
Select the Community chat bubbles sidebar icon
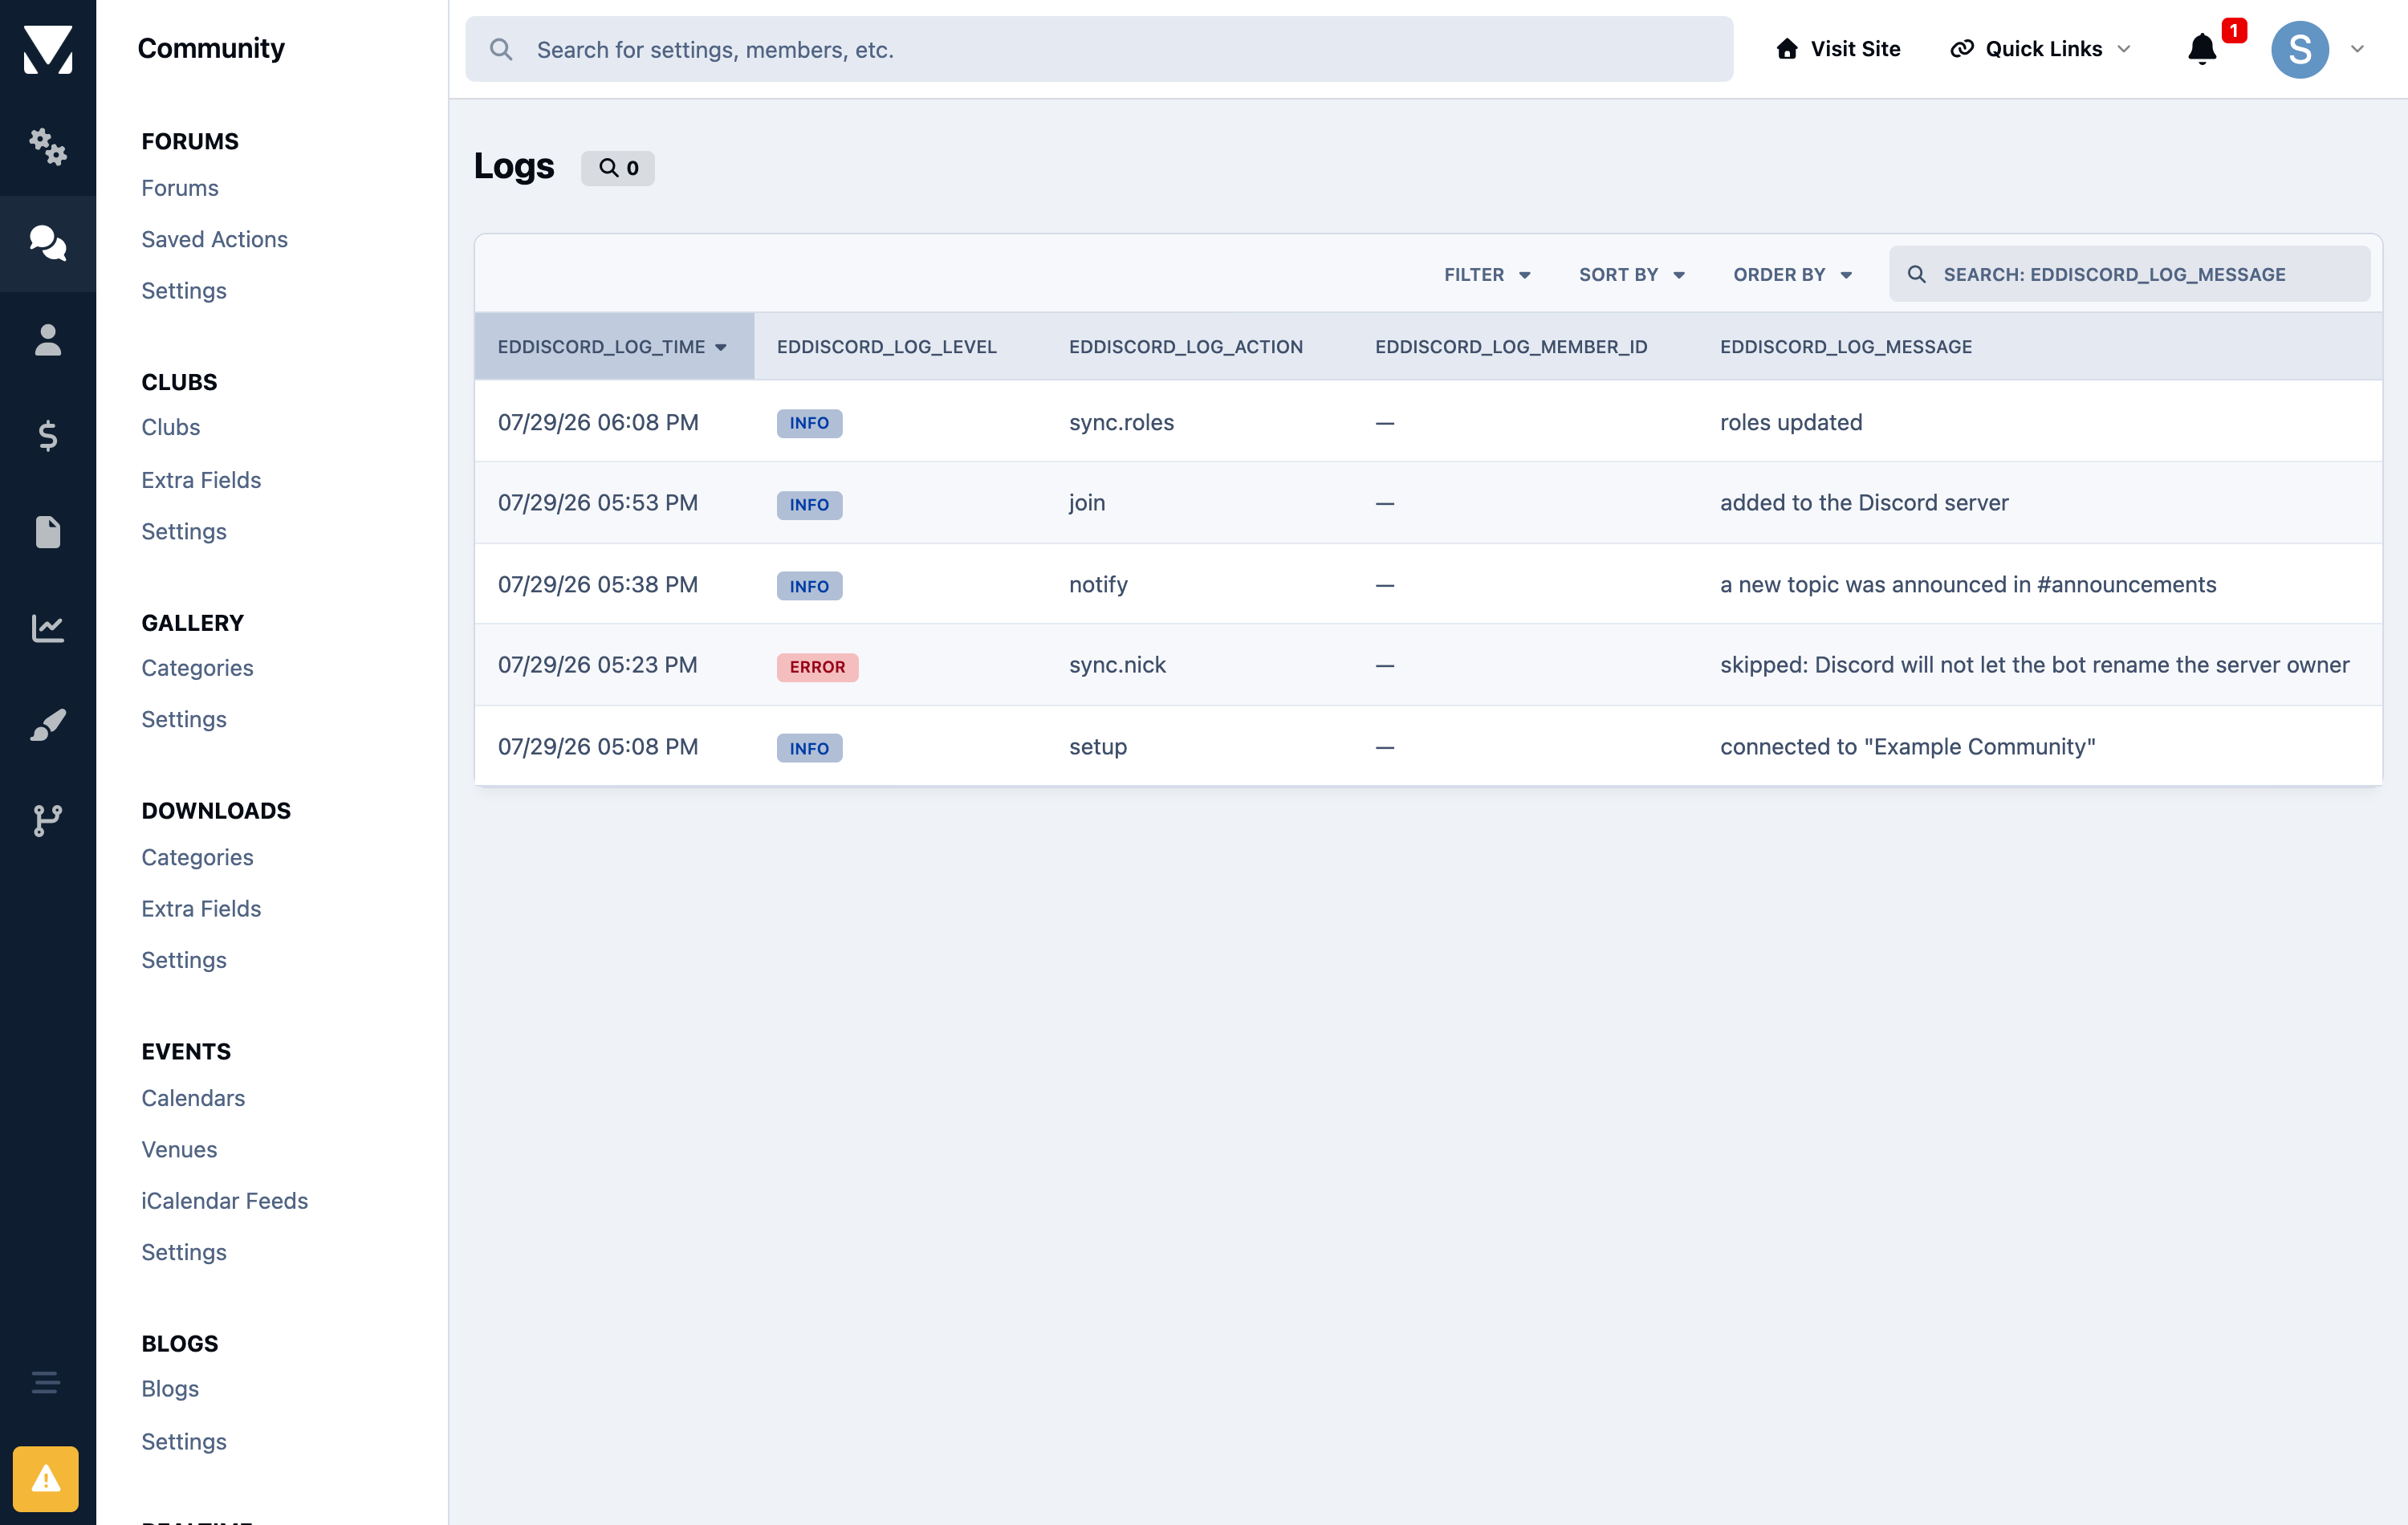point(48,243)
